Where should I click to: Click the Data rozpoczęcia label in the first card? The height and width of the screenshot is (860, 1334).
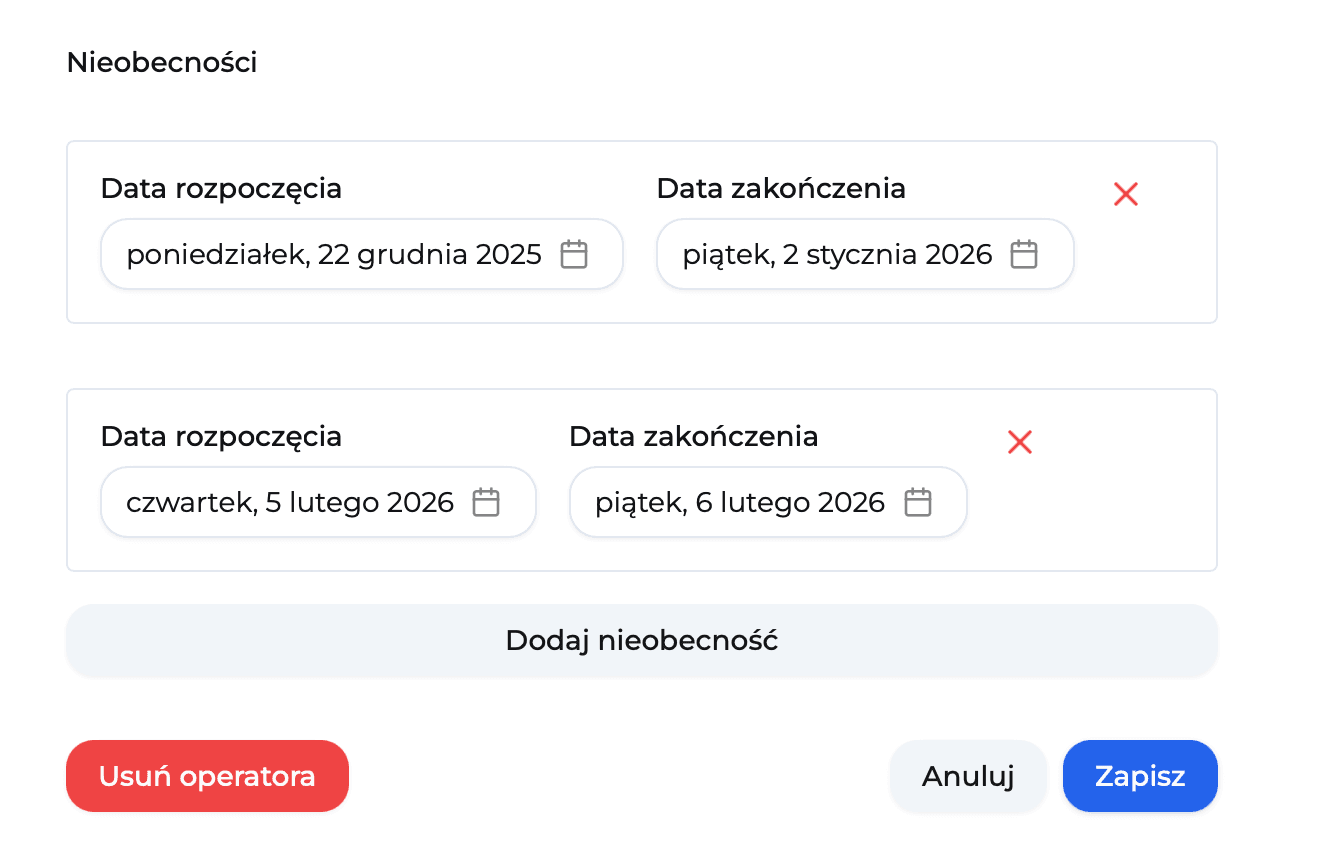(x=221, y=188)
